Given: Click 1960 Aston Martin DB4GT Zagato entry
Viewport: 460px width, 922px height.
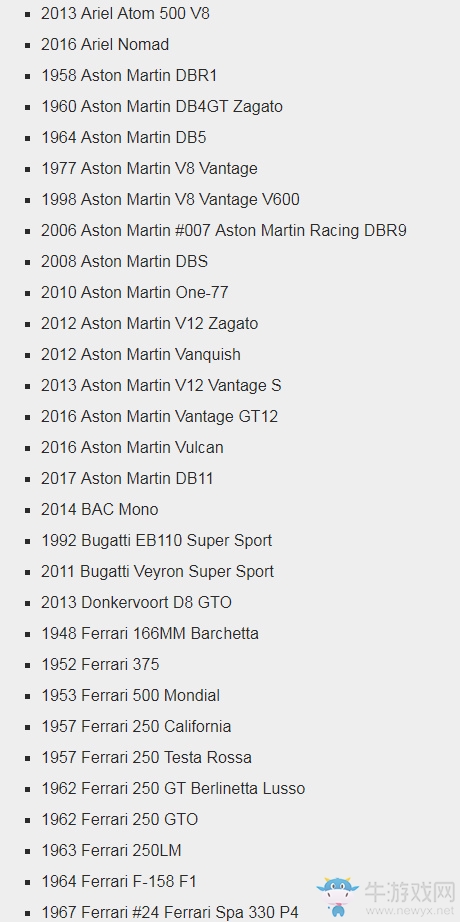Looking at the screenshot, I should click(x=162, y=106).
